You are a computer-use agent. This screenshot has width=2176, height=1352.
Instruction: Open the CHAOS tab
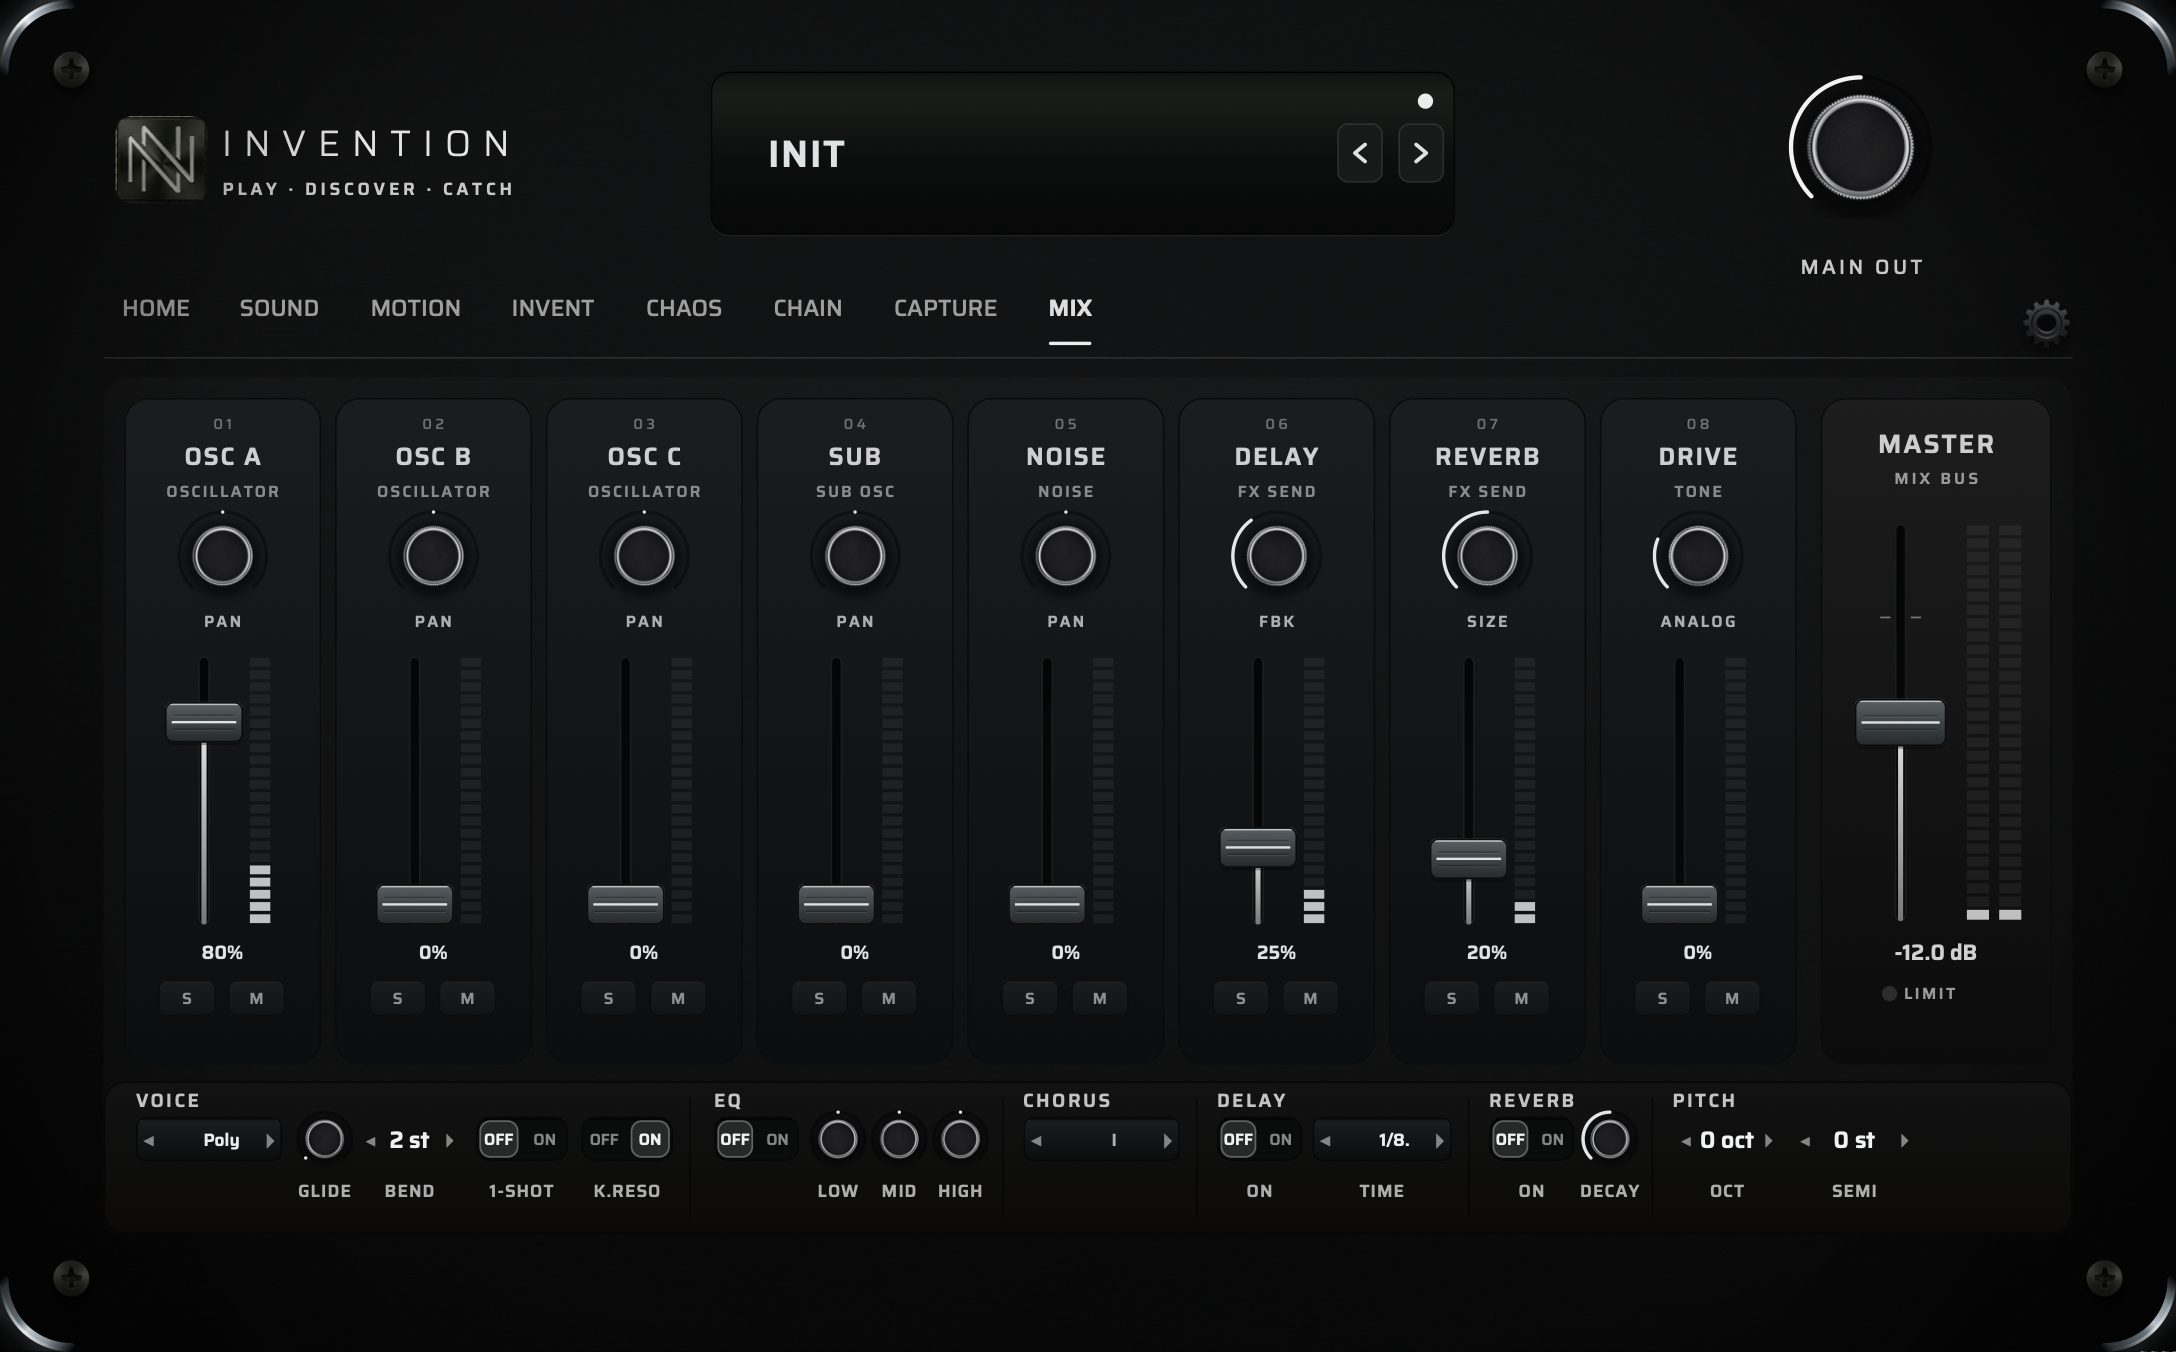coord(684,308)
